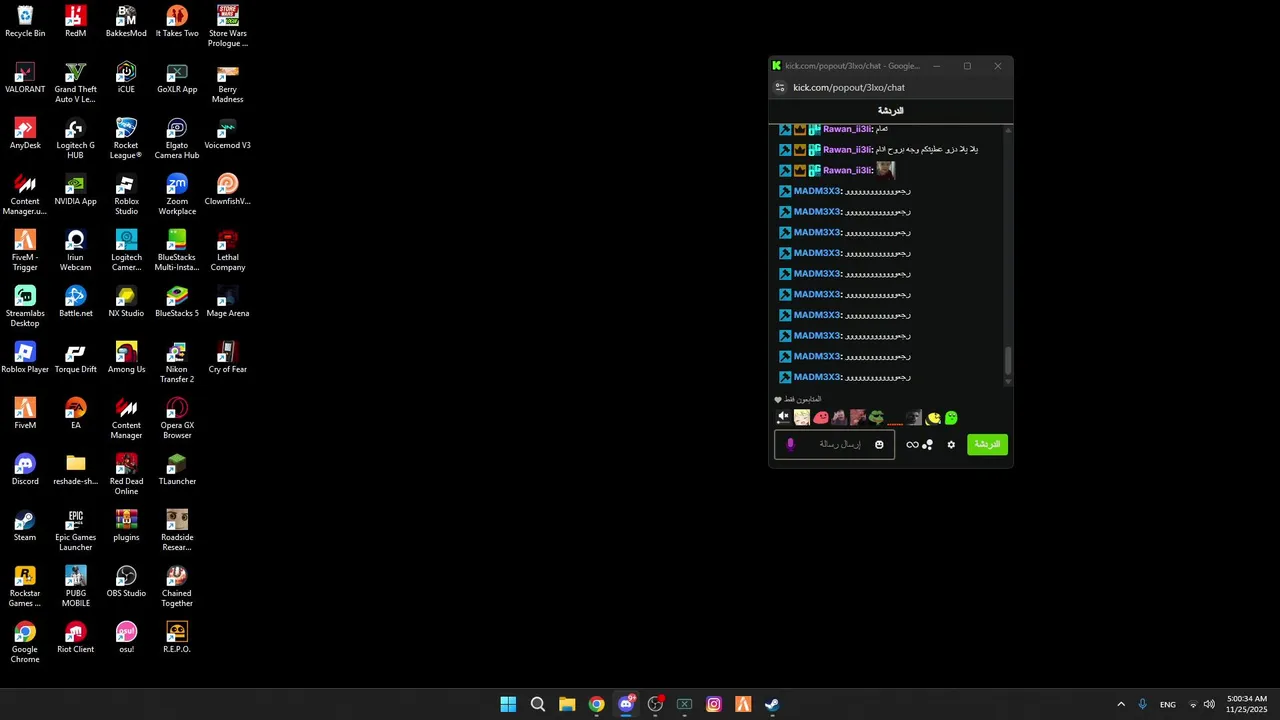
Task: Open Opera GX Browser shortcut
Action: (177, 419)
